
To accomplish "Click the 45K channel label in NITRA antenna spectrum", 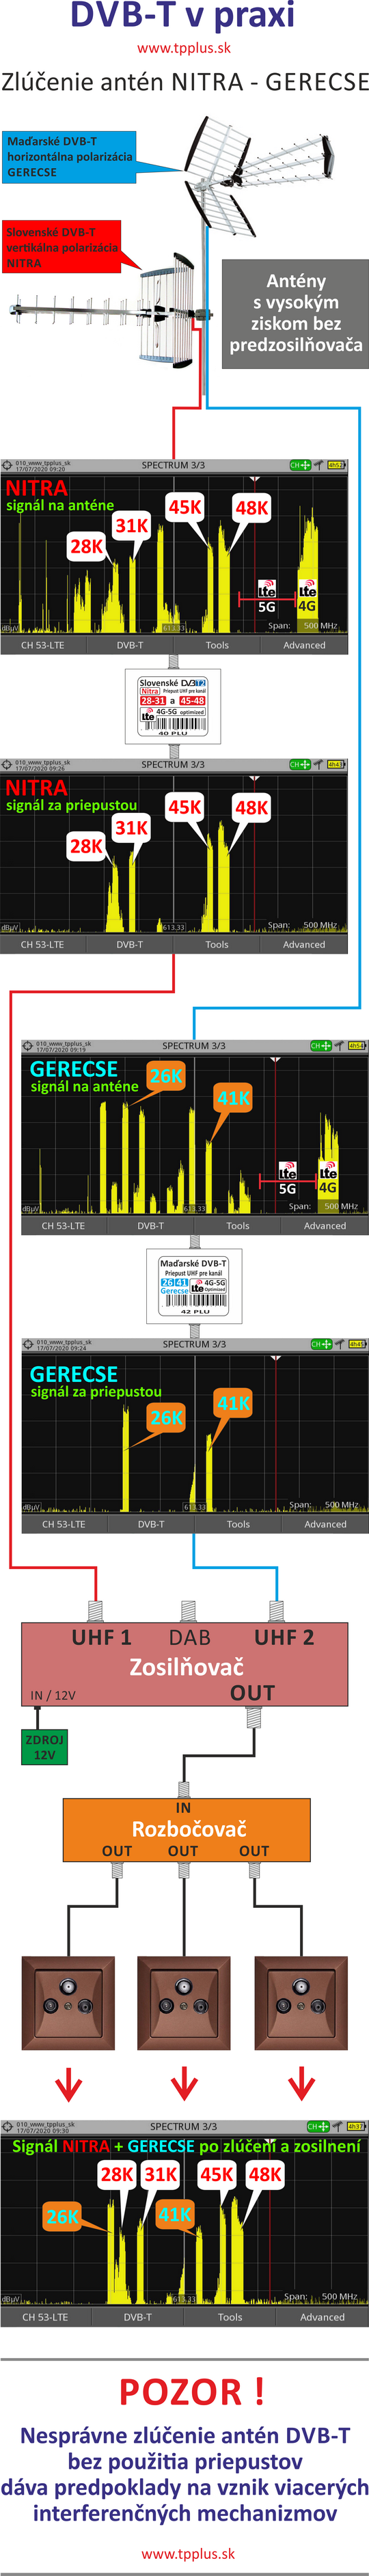I will pyautogui.click(x=185, y=507).
